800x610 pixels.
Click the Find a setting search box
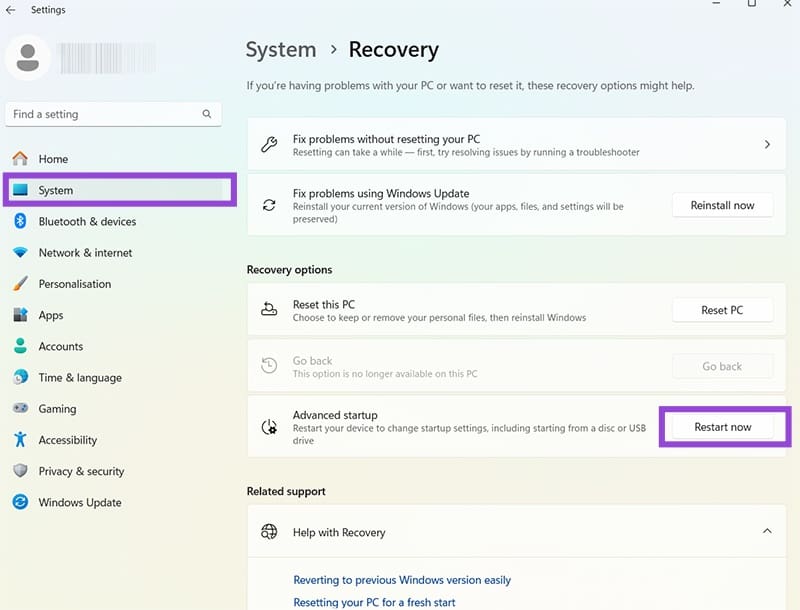coord(105,114)
